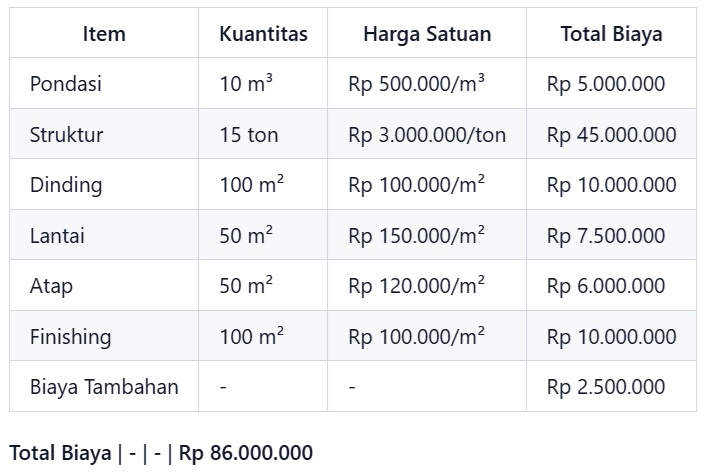The height and width of the screenshot is (473, 707).
Task: Click the Rp 86.000.000 grand total text
Action: pos(245,453)
